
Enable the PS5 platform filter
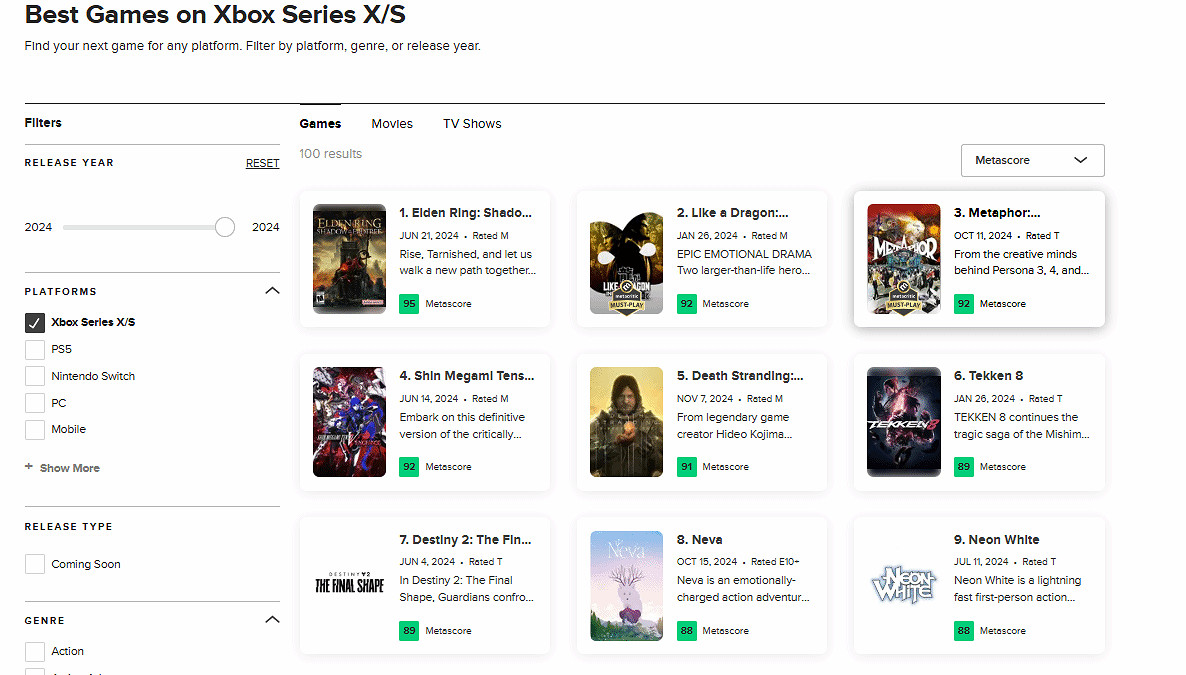[x=34, y=348]
